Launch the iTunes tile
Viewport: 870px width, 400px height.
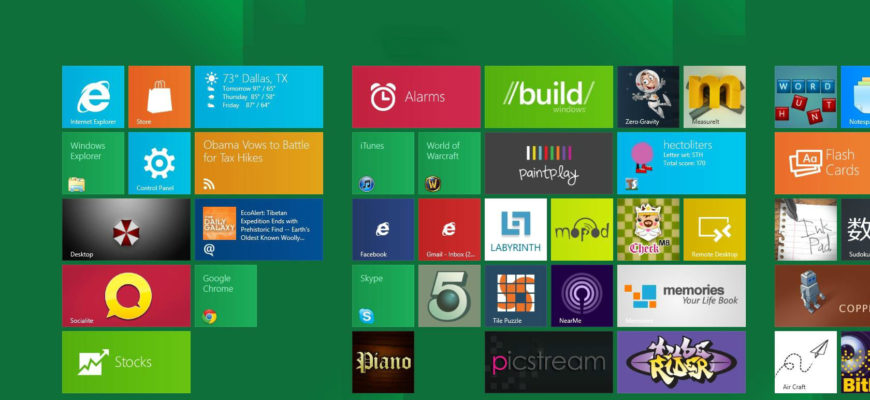tap(383, 163)
